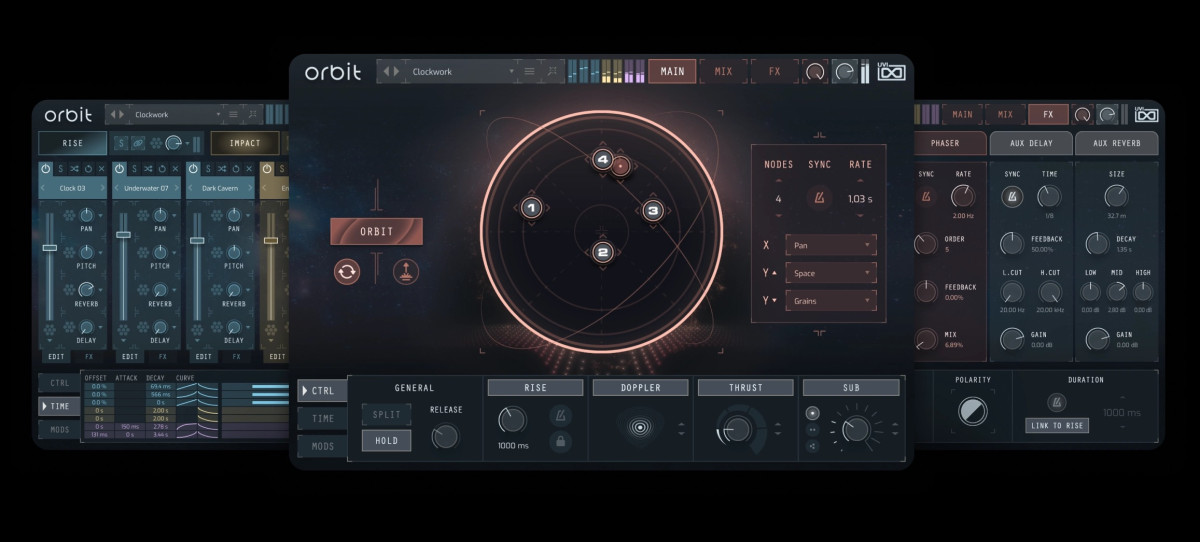The image size is (1200, 542).
Task: Switch to the MIX tab in center window
Action: tap(723, 71)
